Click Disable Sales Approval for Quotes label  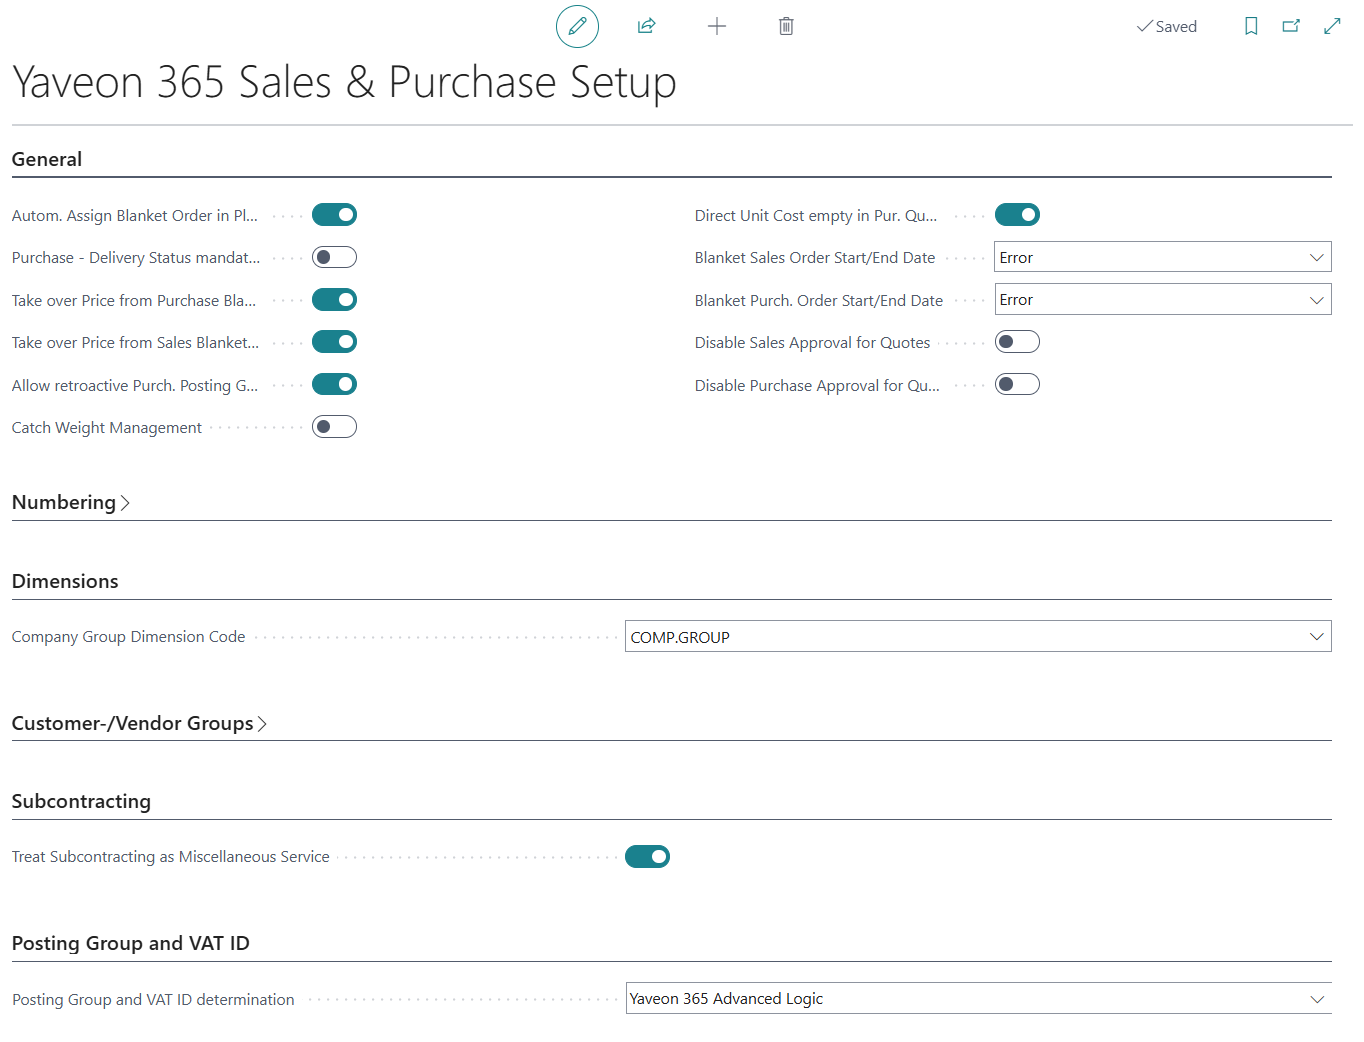(x=812, y=343)
